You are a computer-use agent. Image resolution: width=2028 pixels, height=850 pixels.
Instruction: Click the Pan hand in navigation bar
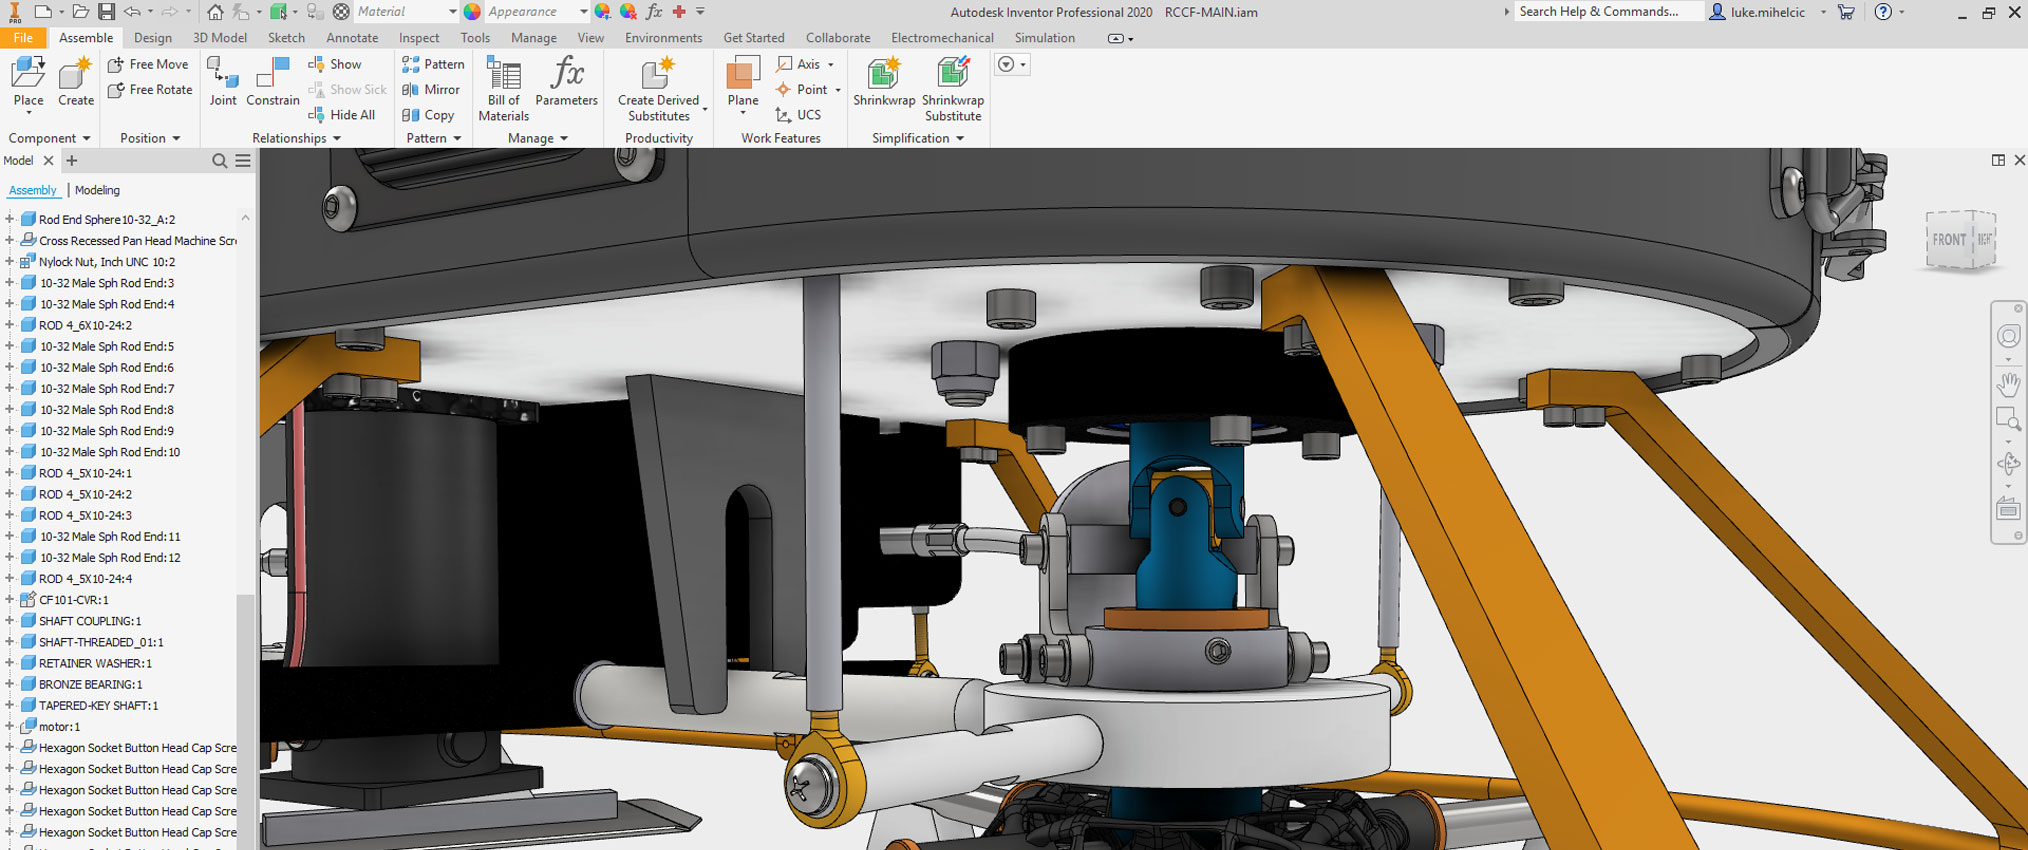(x=2008, y=384)
